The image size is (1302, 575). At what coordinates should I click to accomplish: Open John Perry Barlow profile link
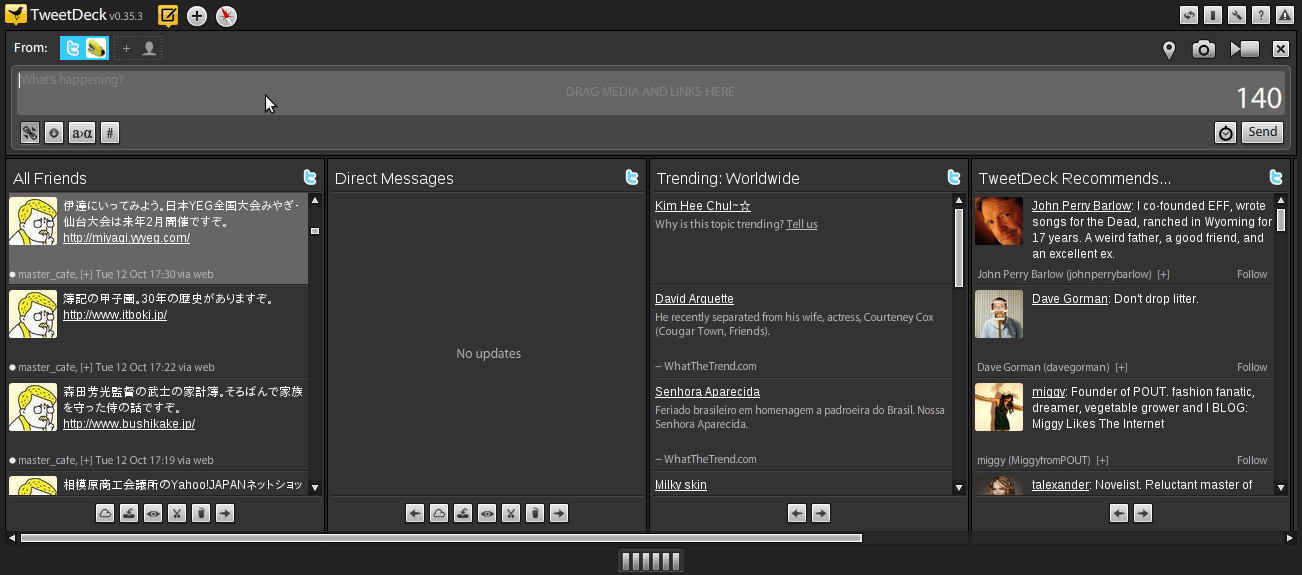[x=1081, y=206]
